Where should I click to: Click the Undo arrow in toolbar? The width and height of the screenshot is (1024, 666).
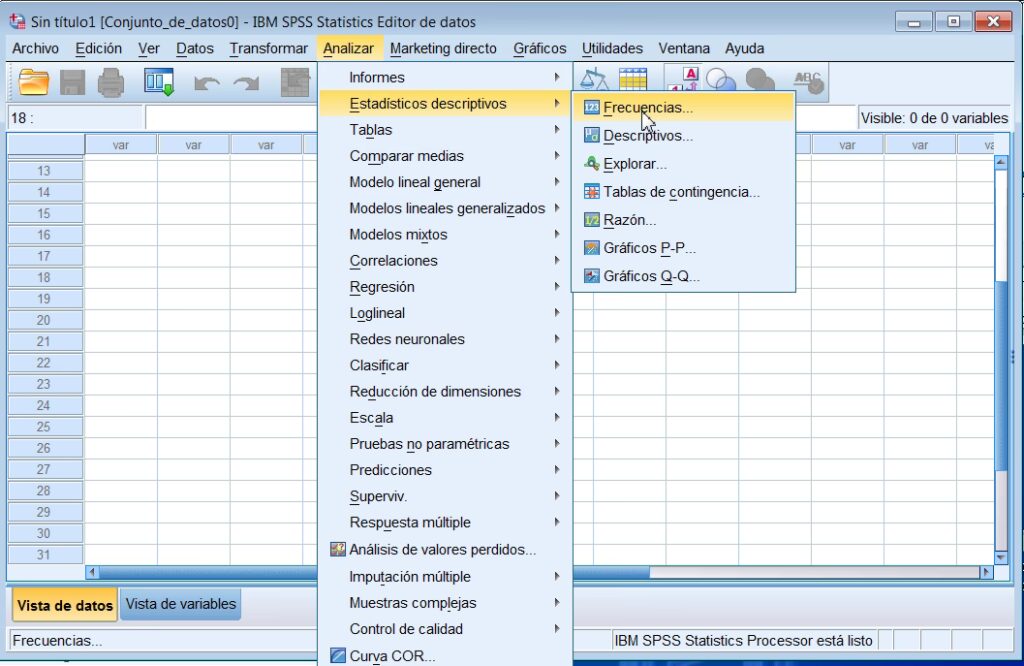point(206,84)
